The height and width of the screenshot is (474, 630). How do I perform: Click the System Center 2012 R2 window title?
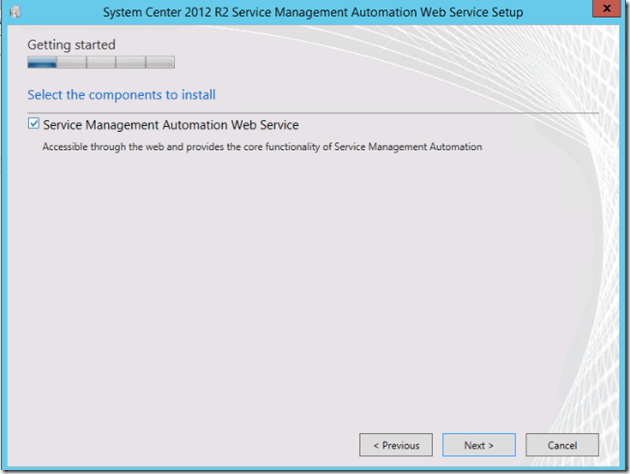[313, 12]
